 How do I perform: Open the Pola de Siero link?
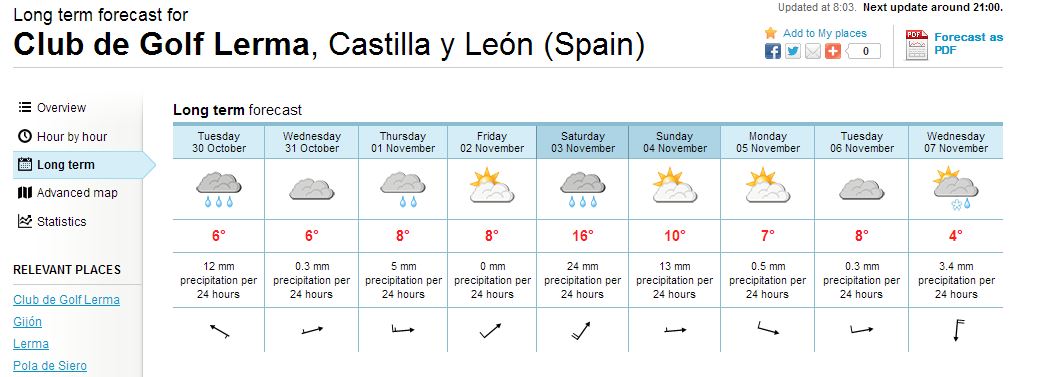pyautogui.click(x=50, y=366)
